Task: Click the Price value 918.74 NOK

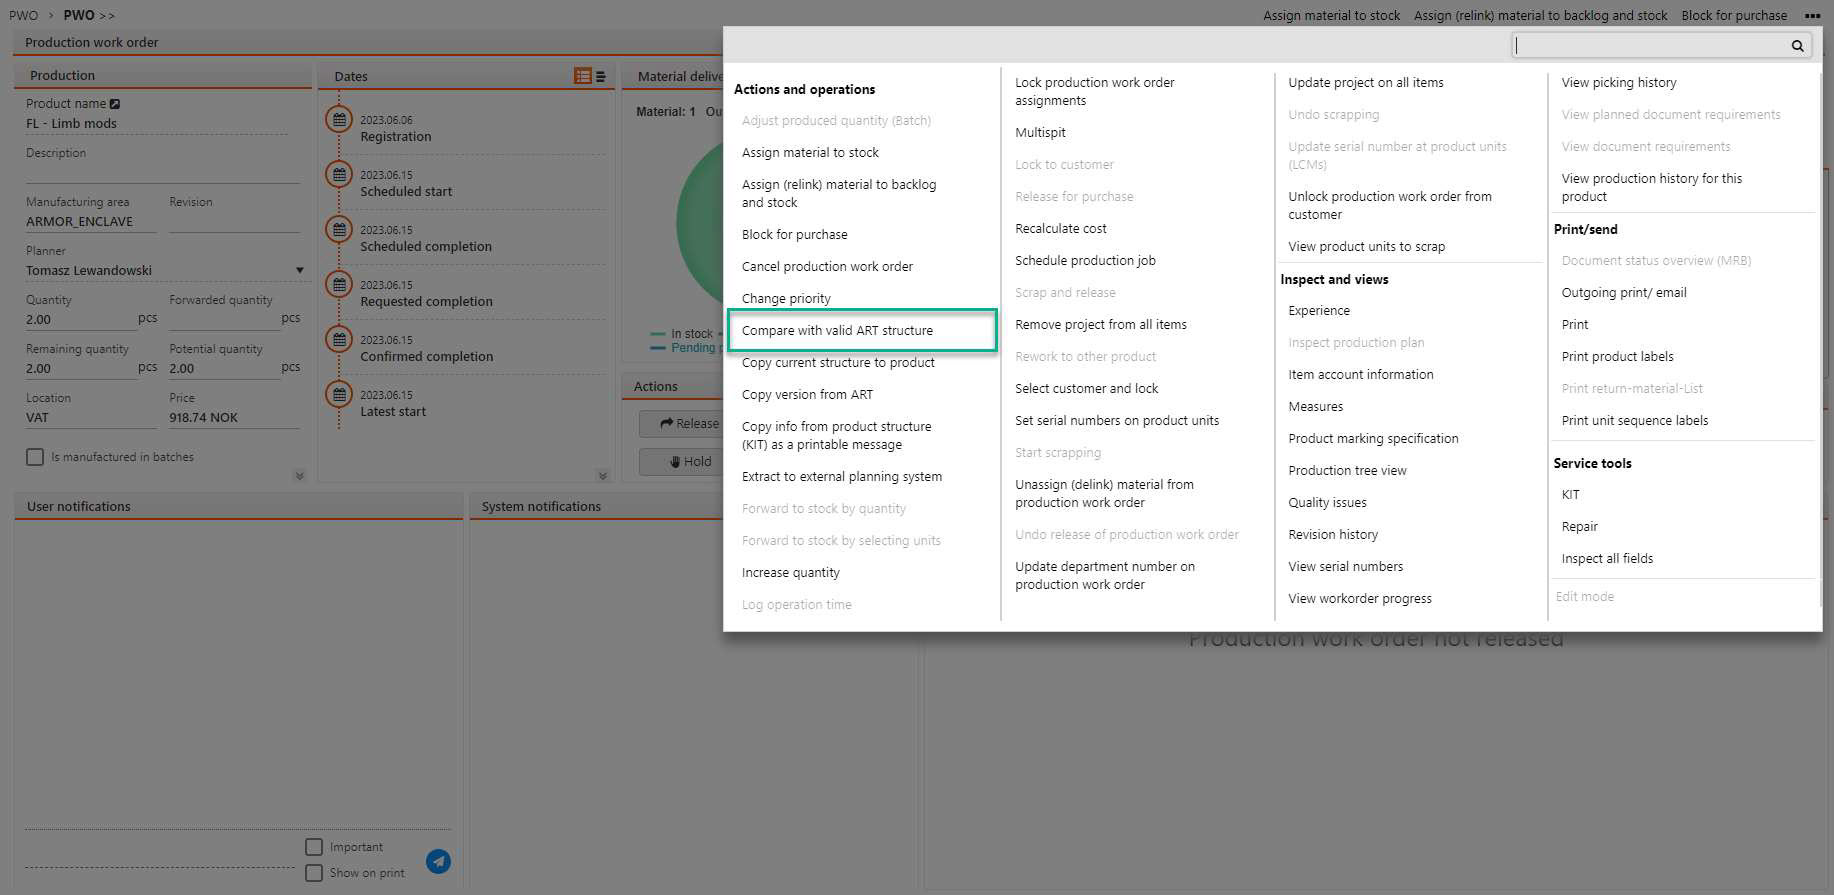Action: 204,418
